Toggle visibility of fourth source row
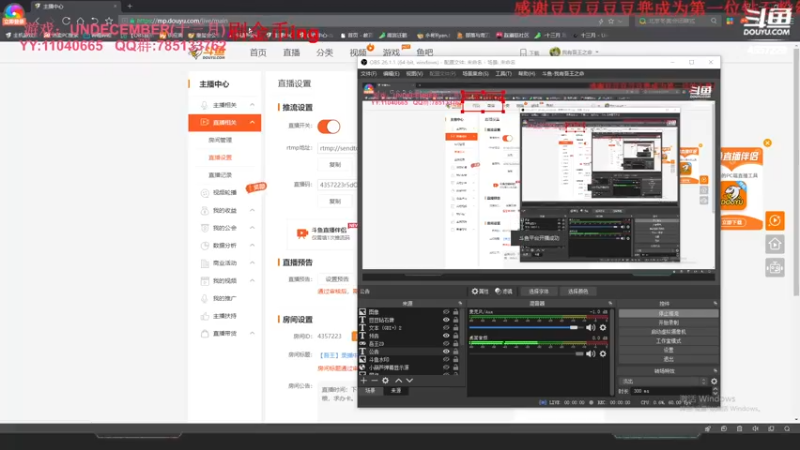This screenshot has width=800, height=450. pyautogui.click(x=446, y=336)
